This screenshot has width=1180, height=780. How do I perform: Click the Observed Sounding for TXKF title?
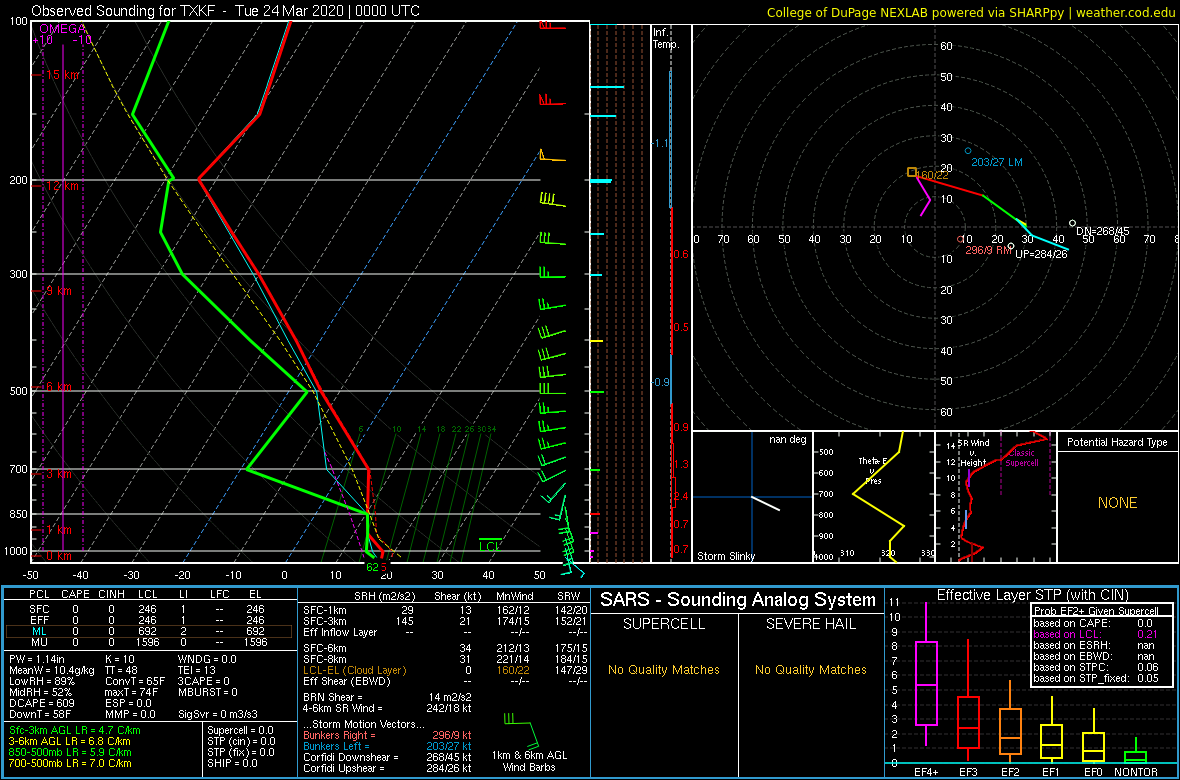click(x=226, y=11)
